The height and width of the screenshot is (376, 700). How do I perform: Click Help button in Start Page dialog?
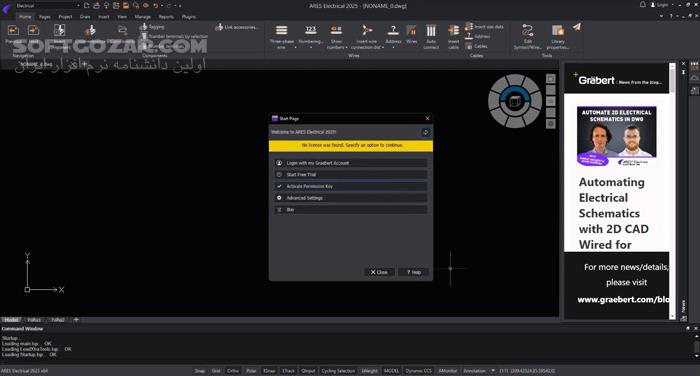(413, 272)
